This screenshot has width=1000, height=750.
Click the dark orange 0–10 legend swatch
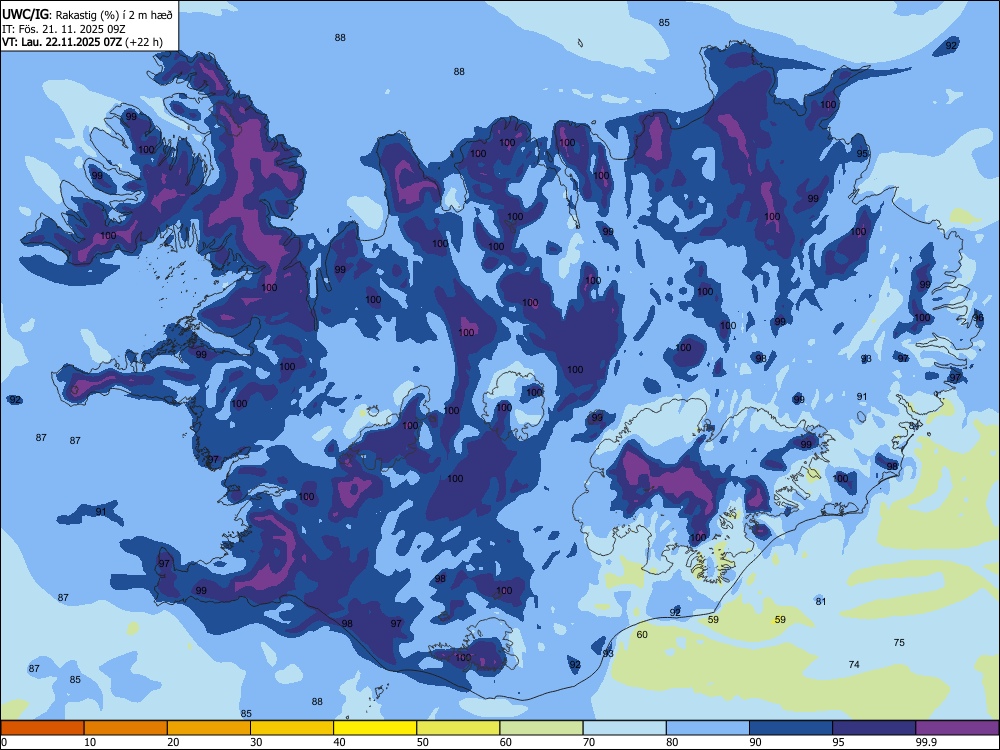42,728
